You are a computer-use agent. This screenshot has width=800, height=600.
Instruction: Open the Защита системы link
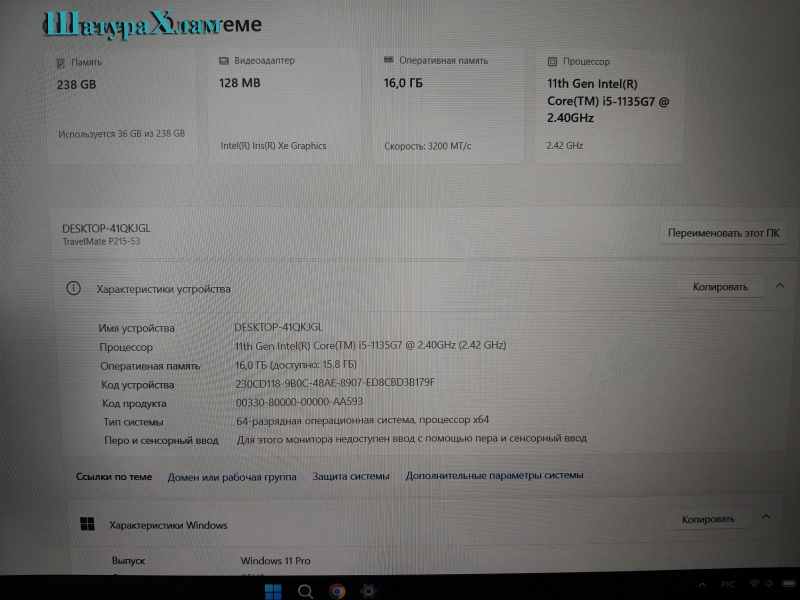(351, 476)
